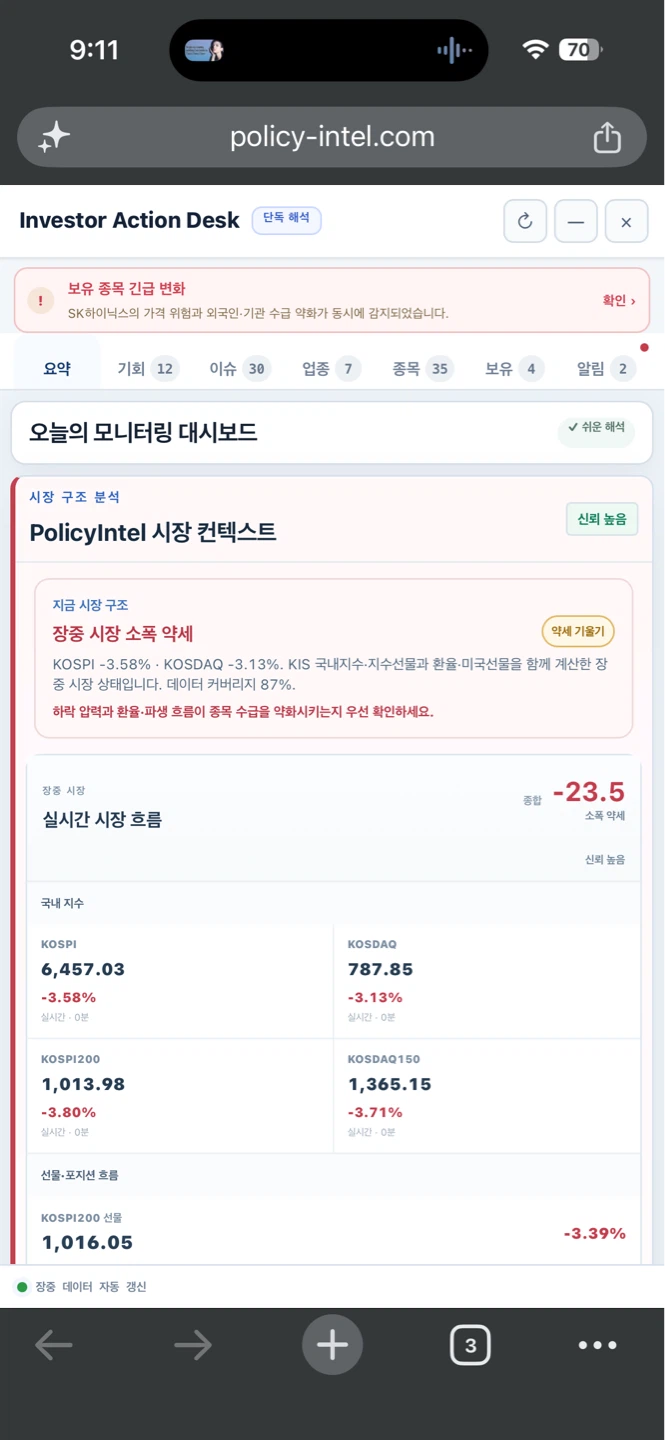
Task: Tap the sparkle icon in address bar
Action: (54, 137)
